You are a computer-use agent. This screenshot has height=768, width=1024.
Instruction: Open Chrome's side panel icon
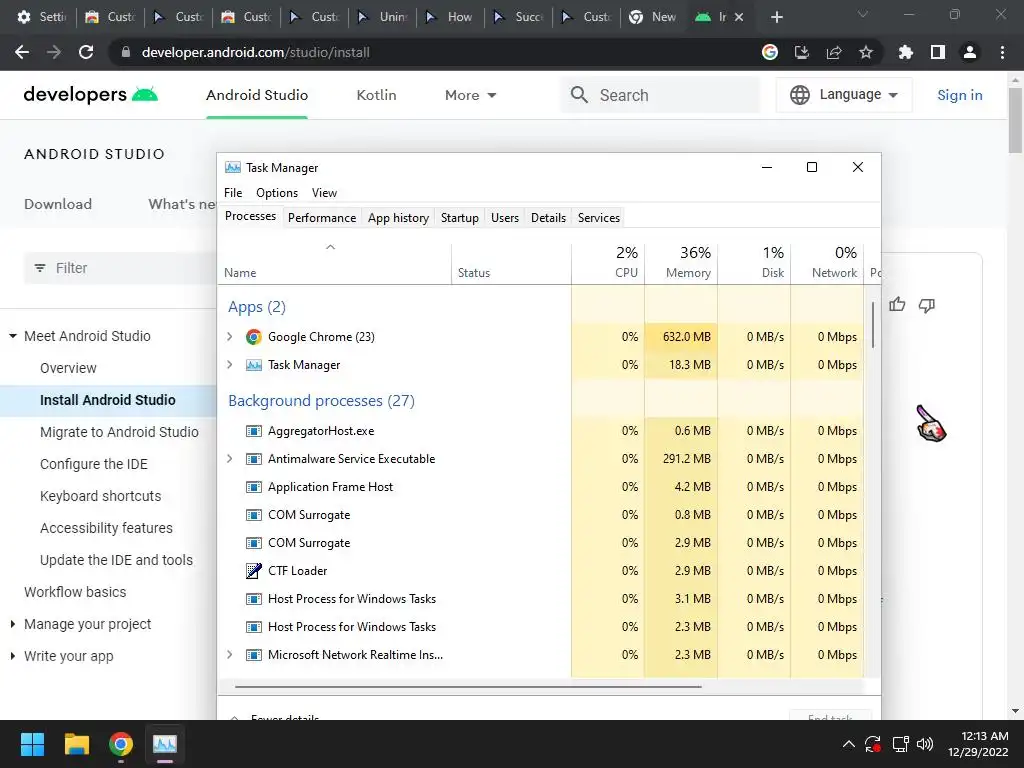pyautogui.click(x=938, y=52)
